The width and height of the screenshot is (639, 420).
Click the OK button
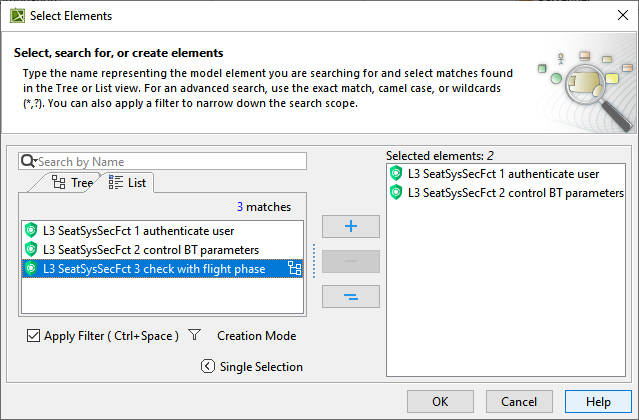439,401
